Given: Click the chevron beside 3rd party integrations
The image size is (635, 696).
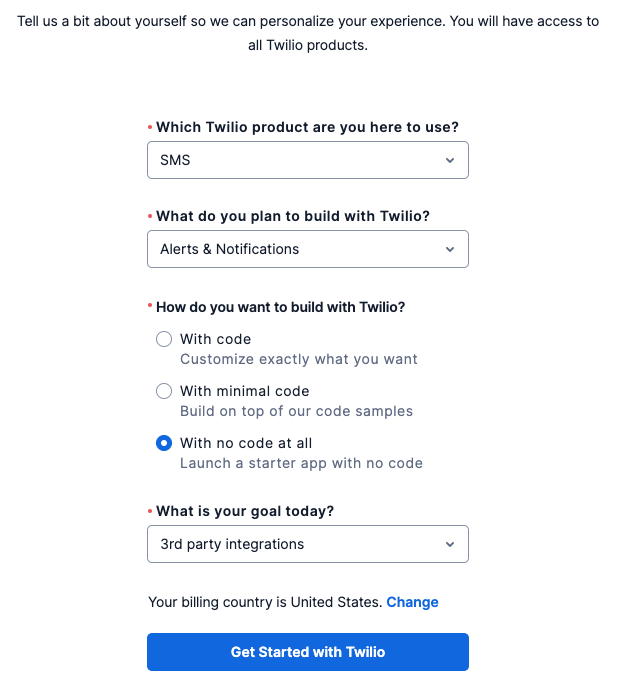Looking at the screenshot, I should tap(450, 544).
